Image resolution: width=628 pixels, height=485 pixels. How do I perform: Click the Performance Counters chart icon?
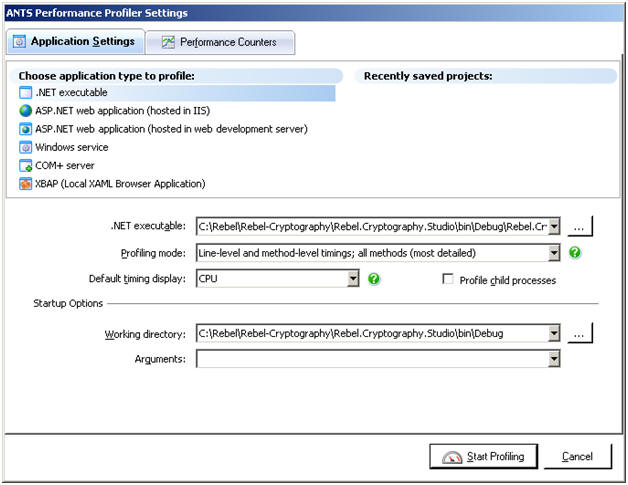point(168,42)
